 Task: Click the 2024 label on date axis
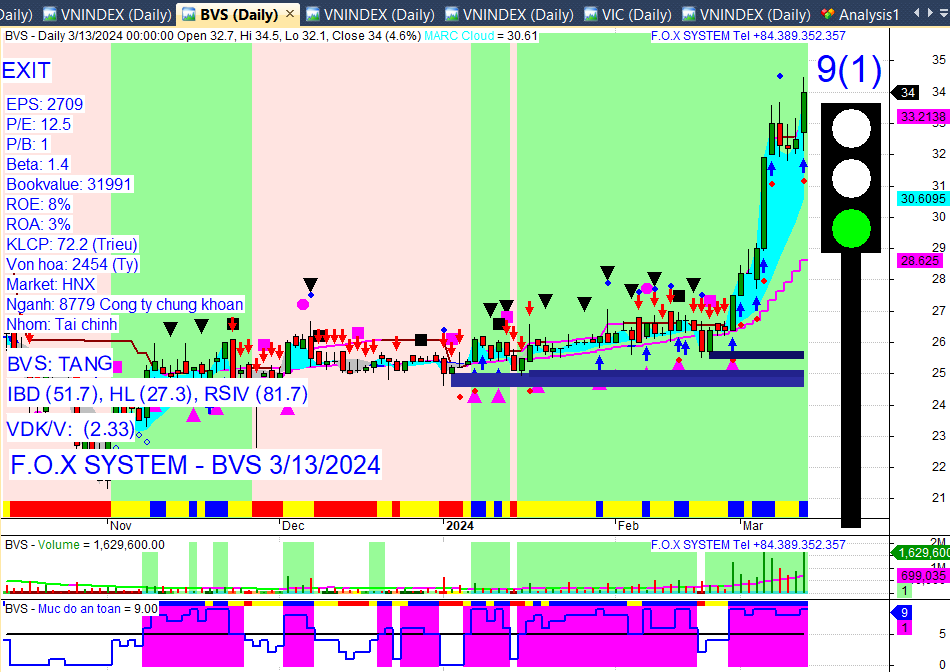(460, 525)
